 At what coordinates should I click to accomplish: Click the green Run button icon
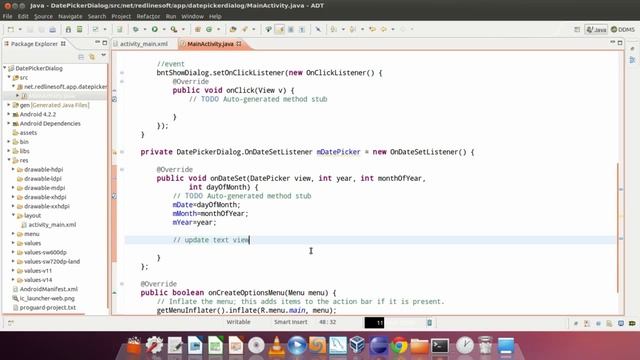pyautogui.click(x=155, y=29)
